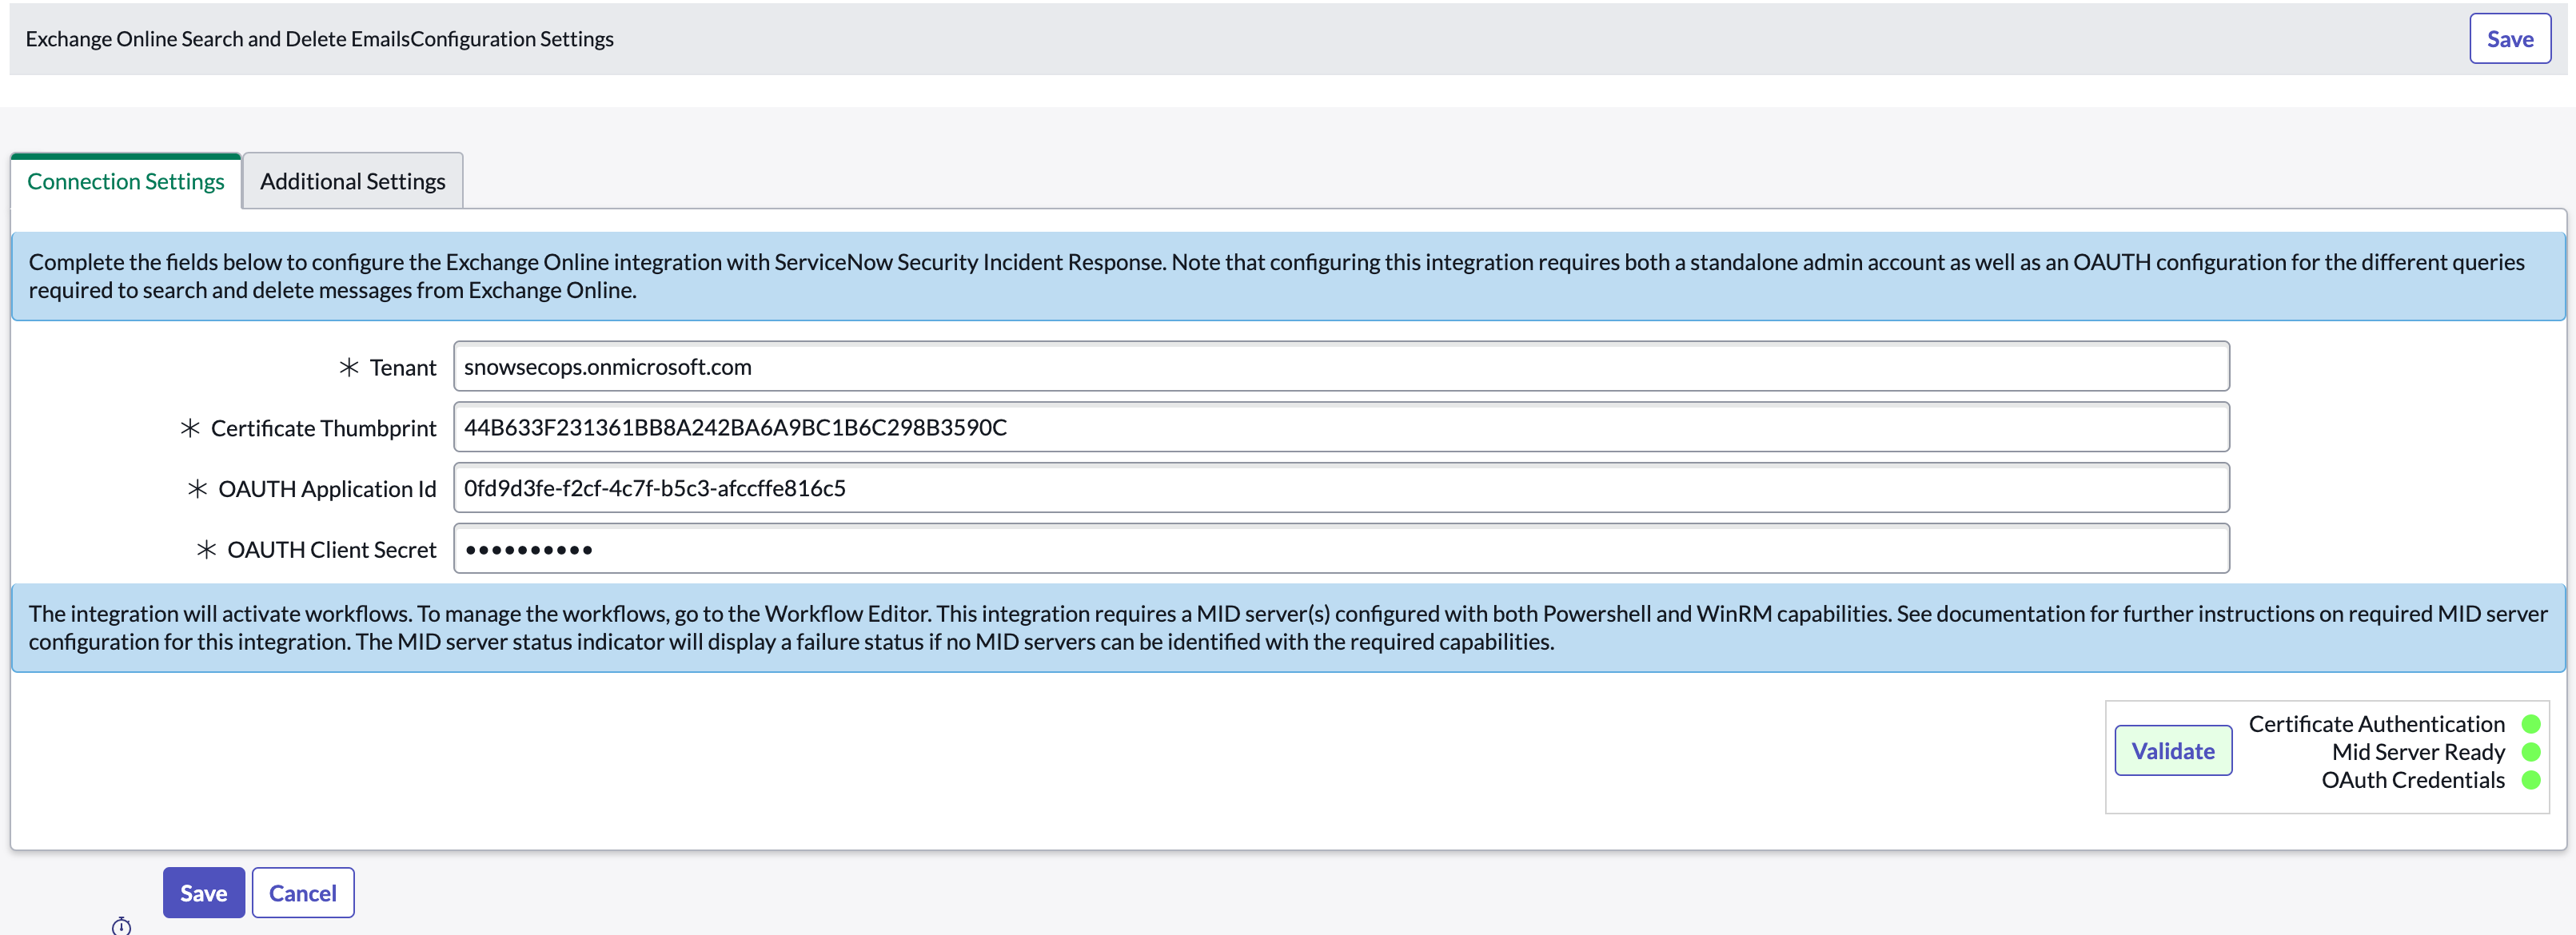Click the 'Certificate Authentication' status label
Viewport: 2576px width, 935px height.
point(2376,724)
